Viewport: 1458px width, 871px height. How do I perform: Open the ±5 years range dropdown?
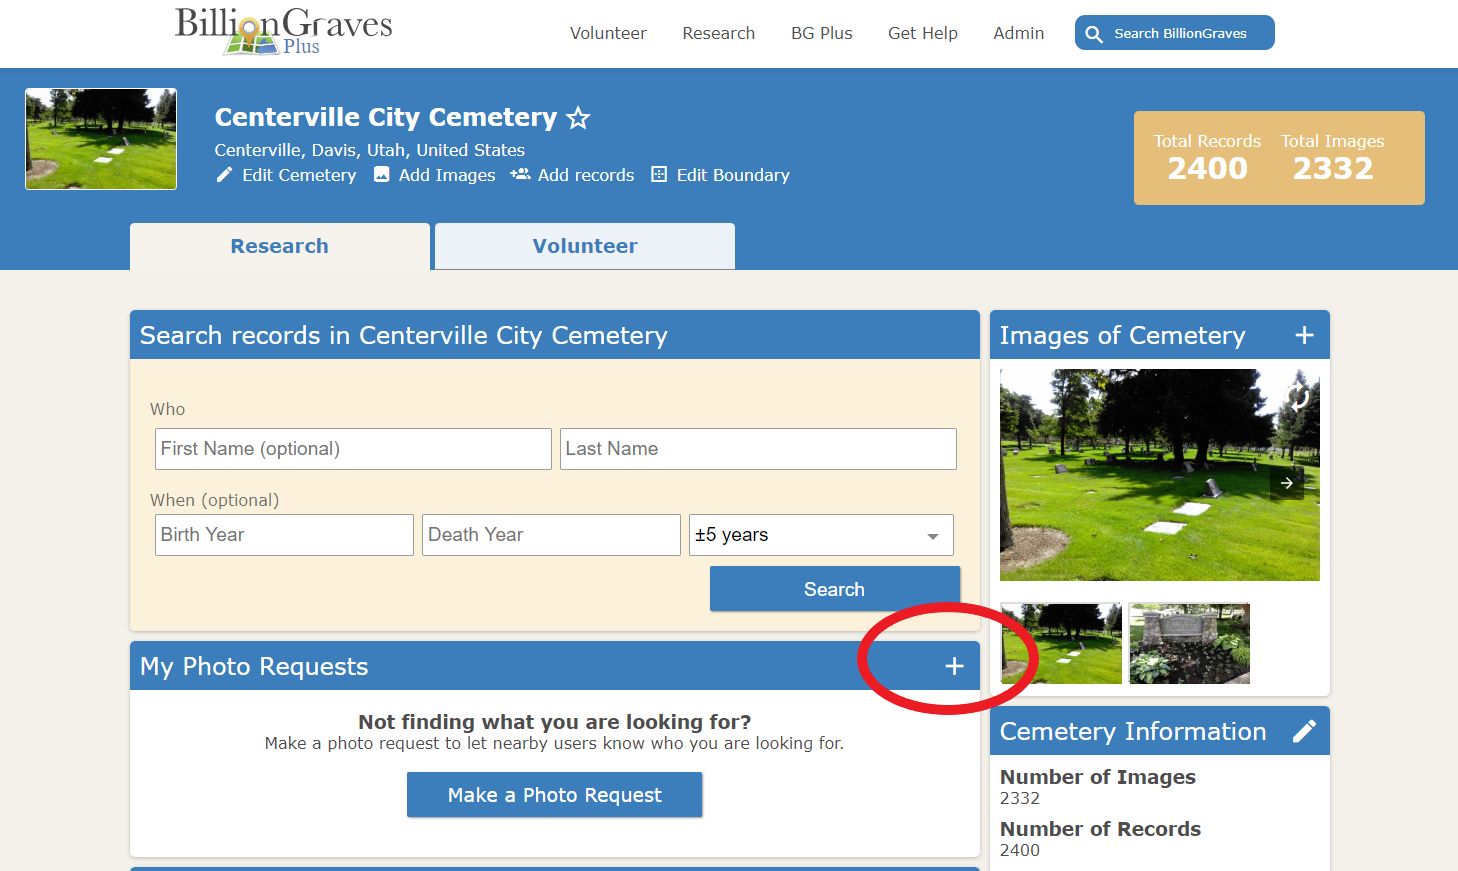click(821, 535)
